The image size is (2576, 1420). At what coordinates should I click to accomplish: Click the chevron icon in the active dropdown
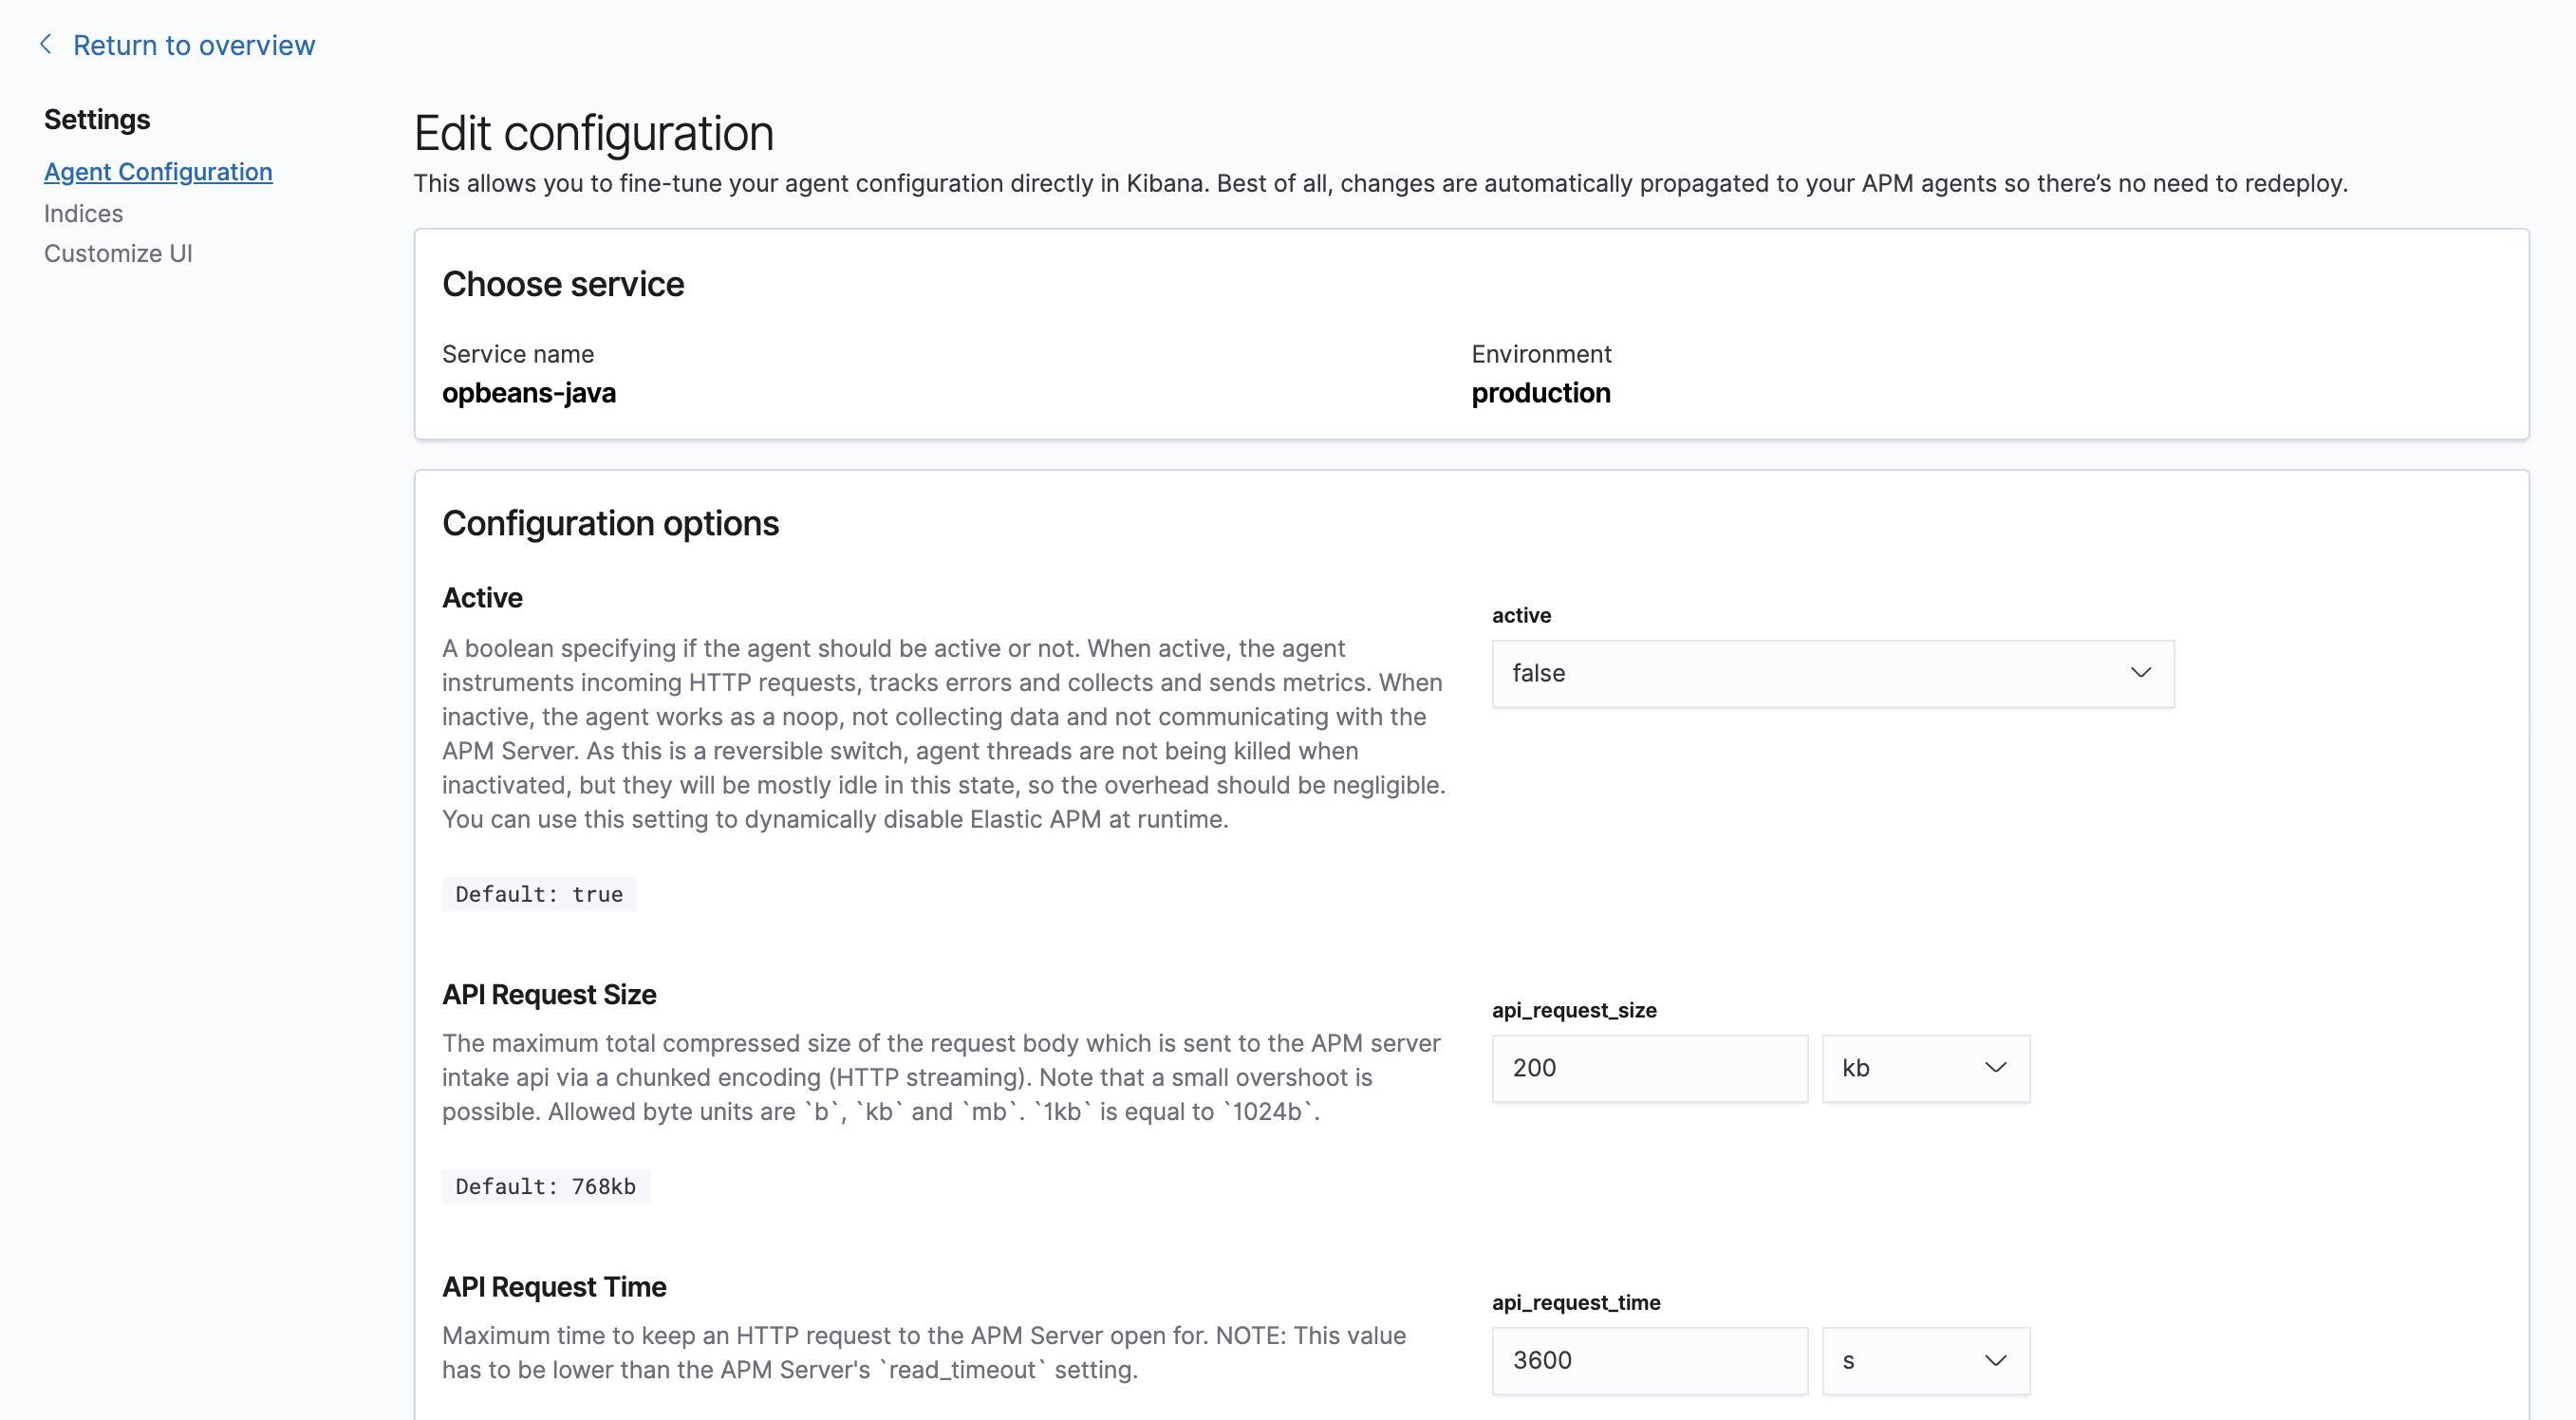[x=2142, y=672]
